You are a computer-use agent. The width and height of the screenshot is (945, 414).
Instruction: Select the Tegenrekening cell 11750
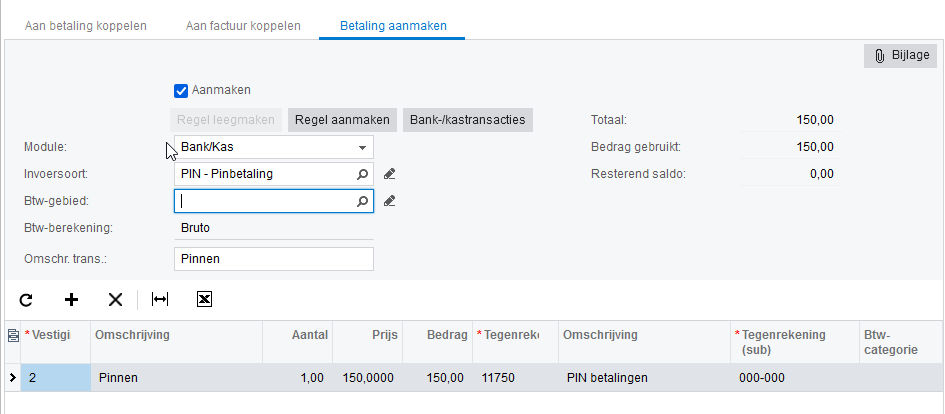(513, 378)
